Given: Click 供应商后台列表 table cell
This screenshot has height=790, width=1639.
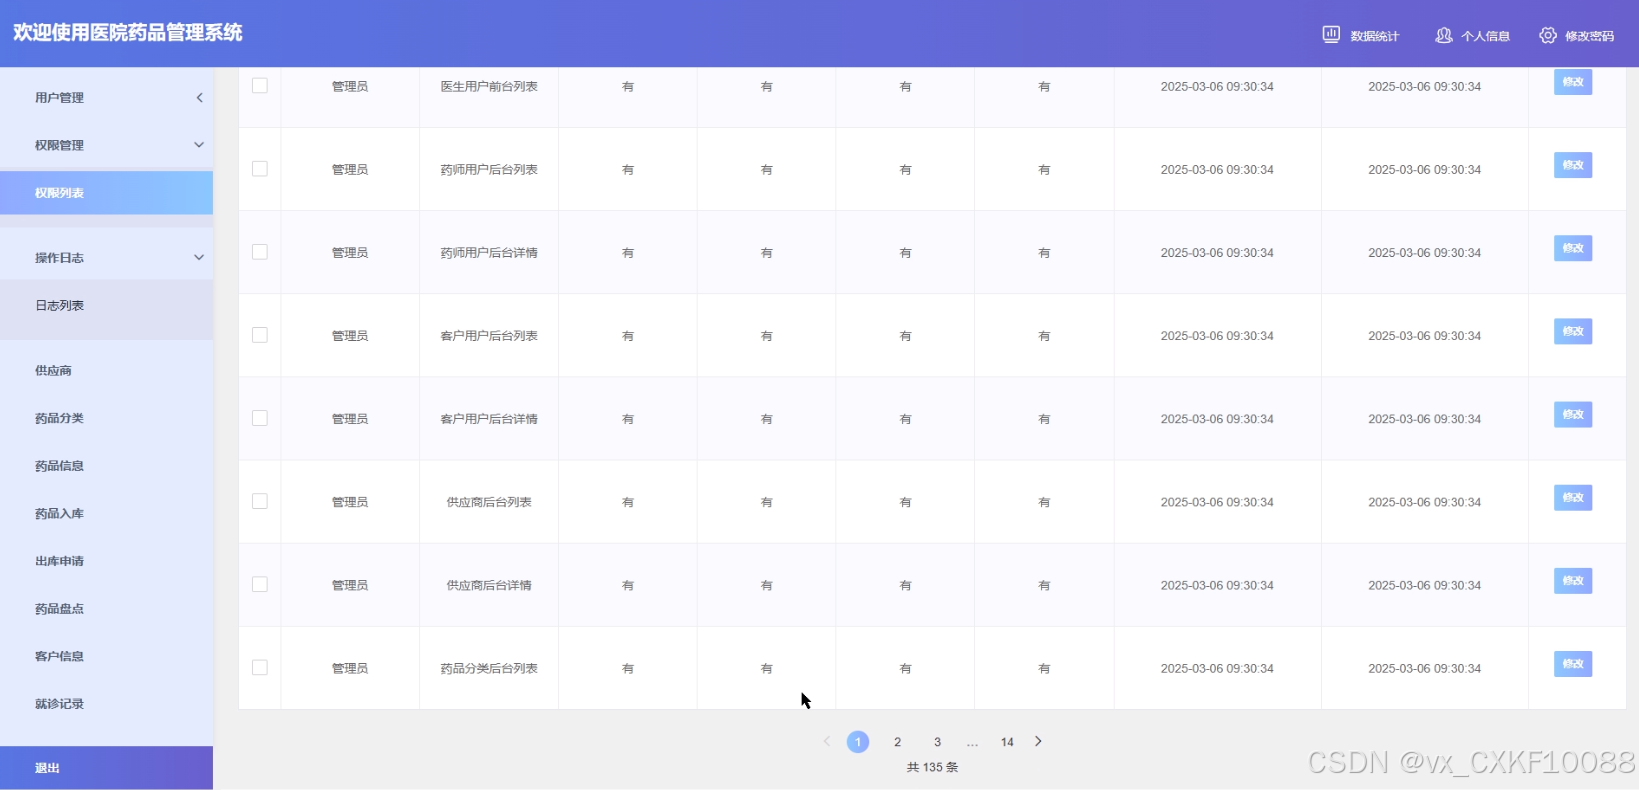Looking at the screenshot, I should 489,502.
